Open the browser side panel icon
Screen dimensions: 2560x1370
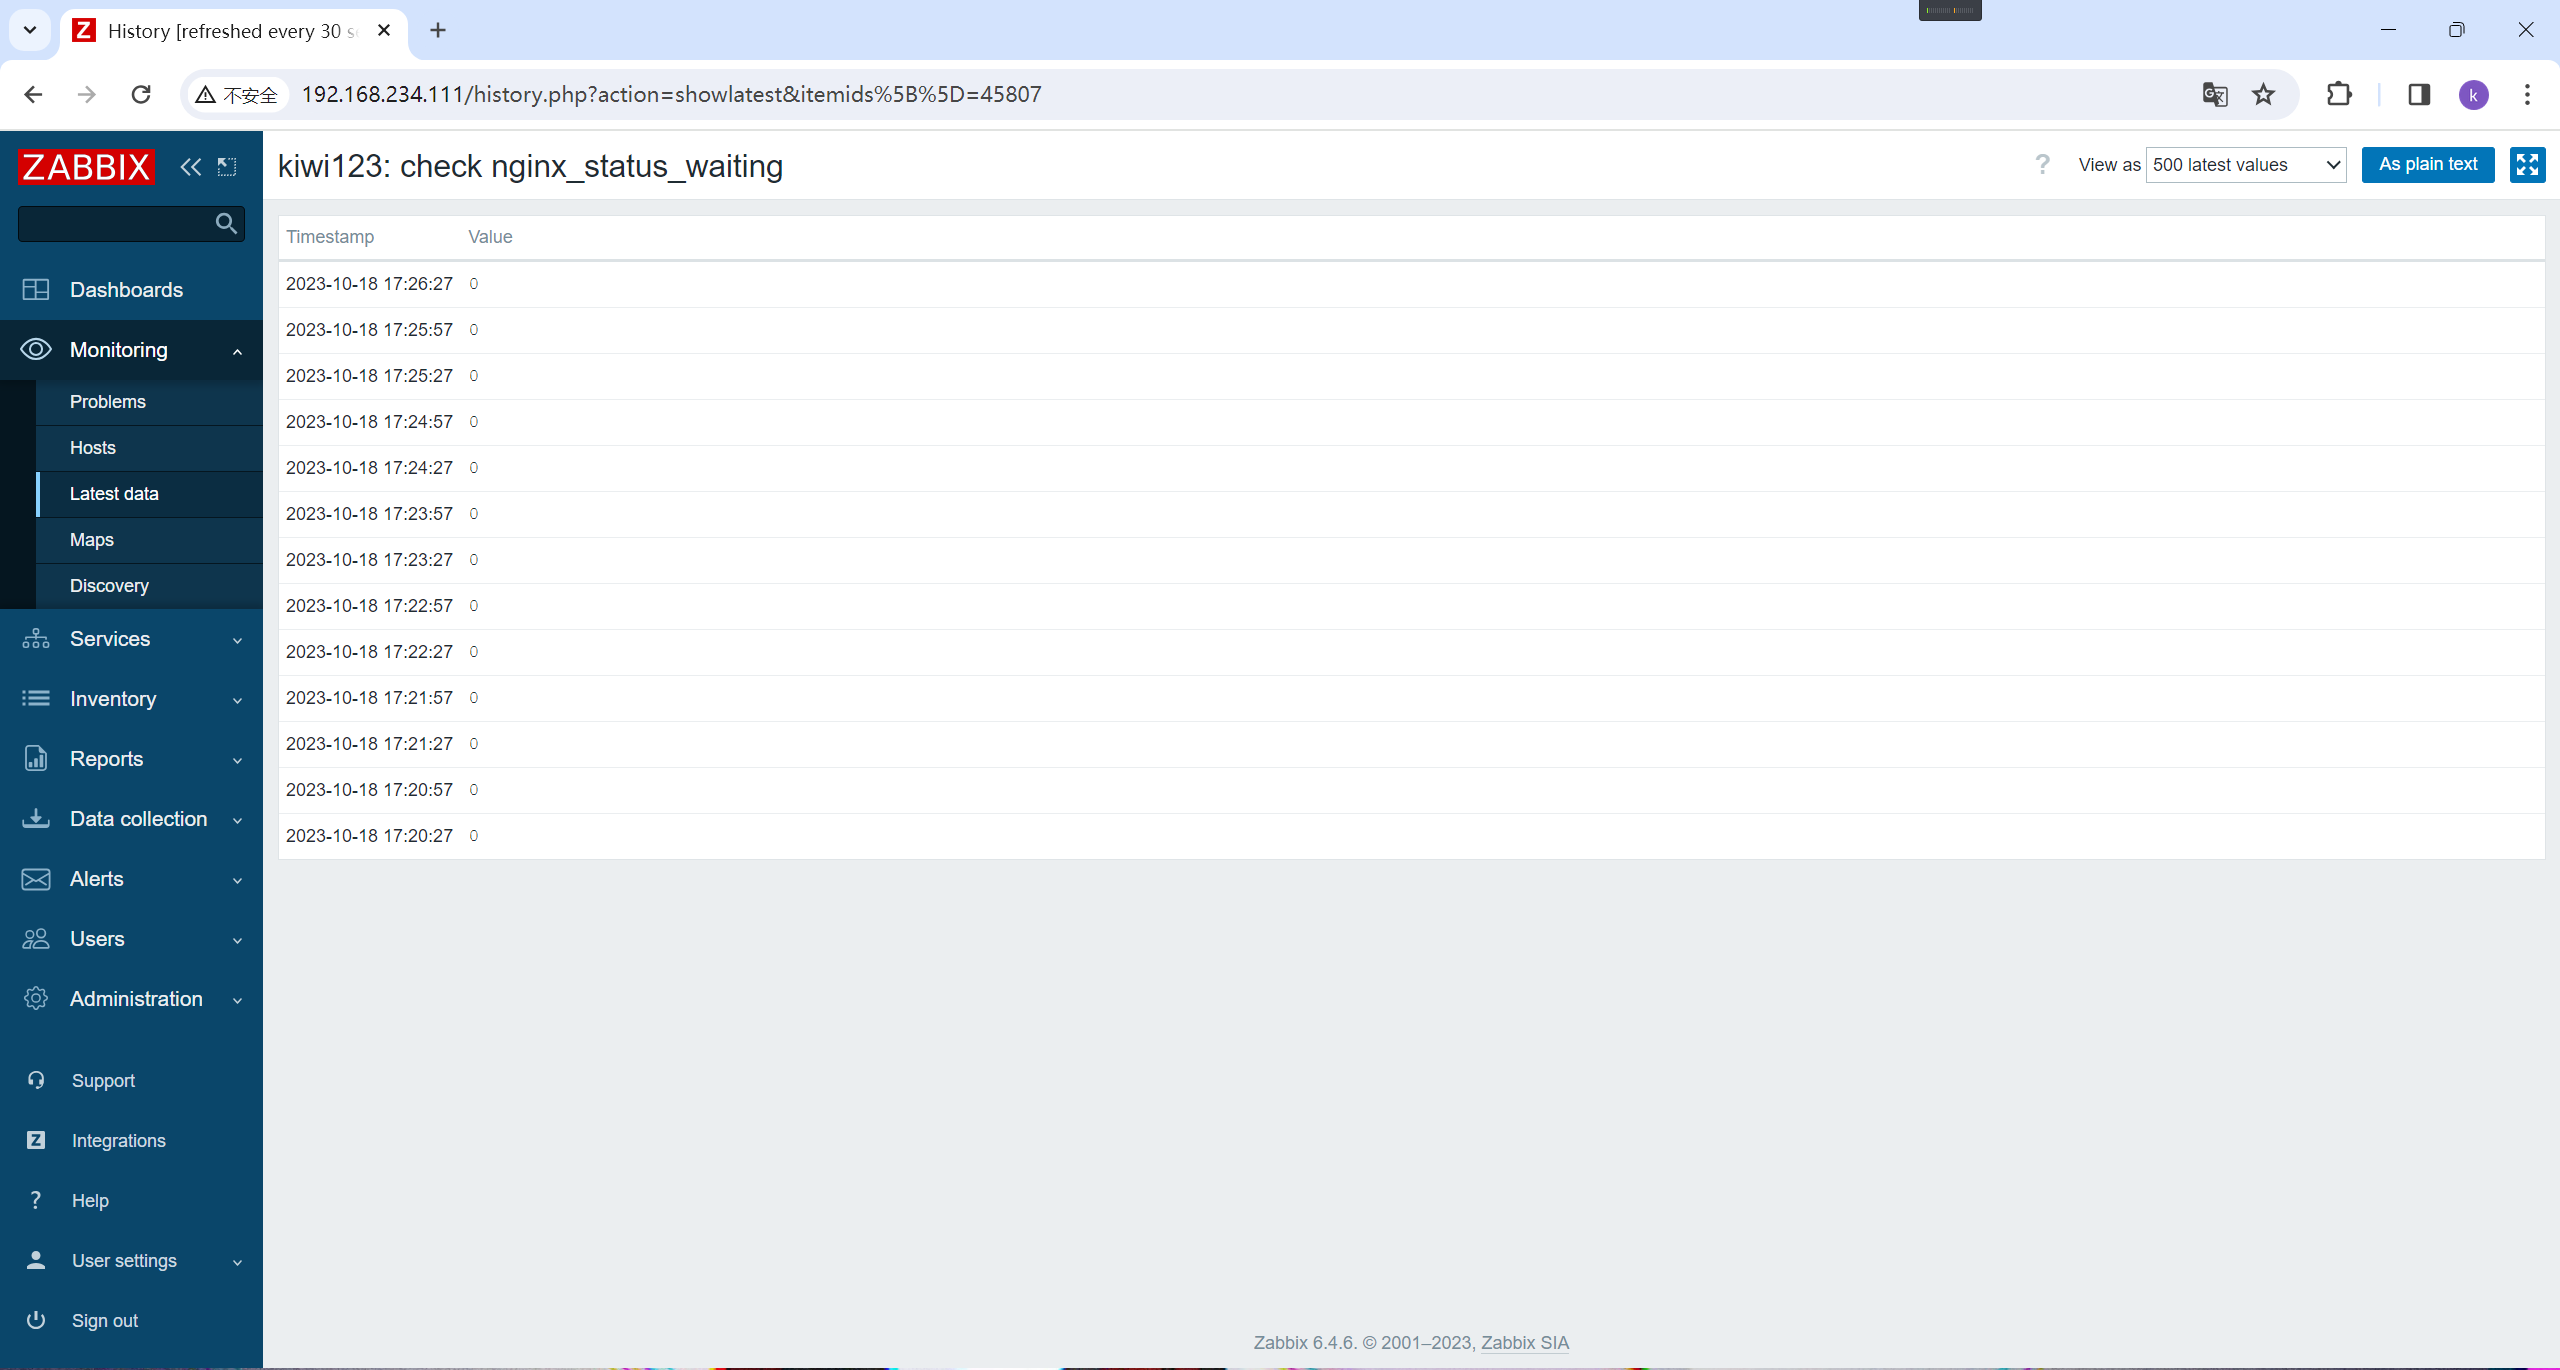(2419, 95)
